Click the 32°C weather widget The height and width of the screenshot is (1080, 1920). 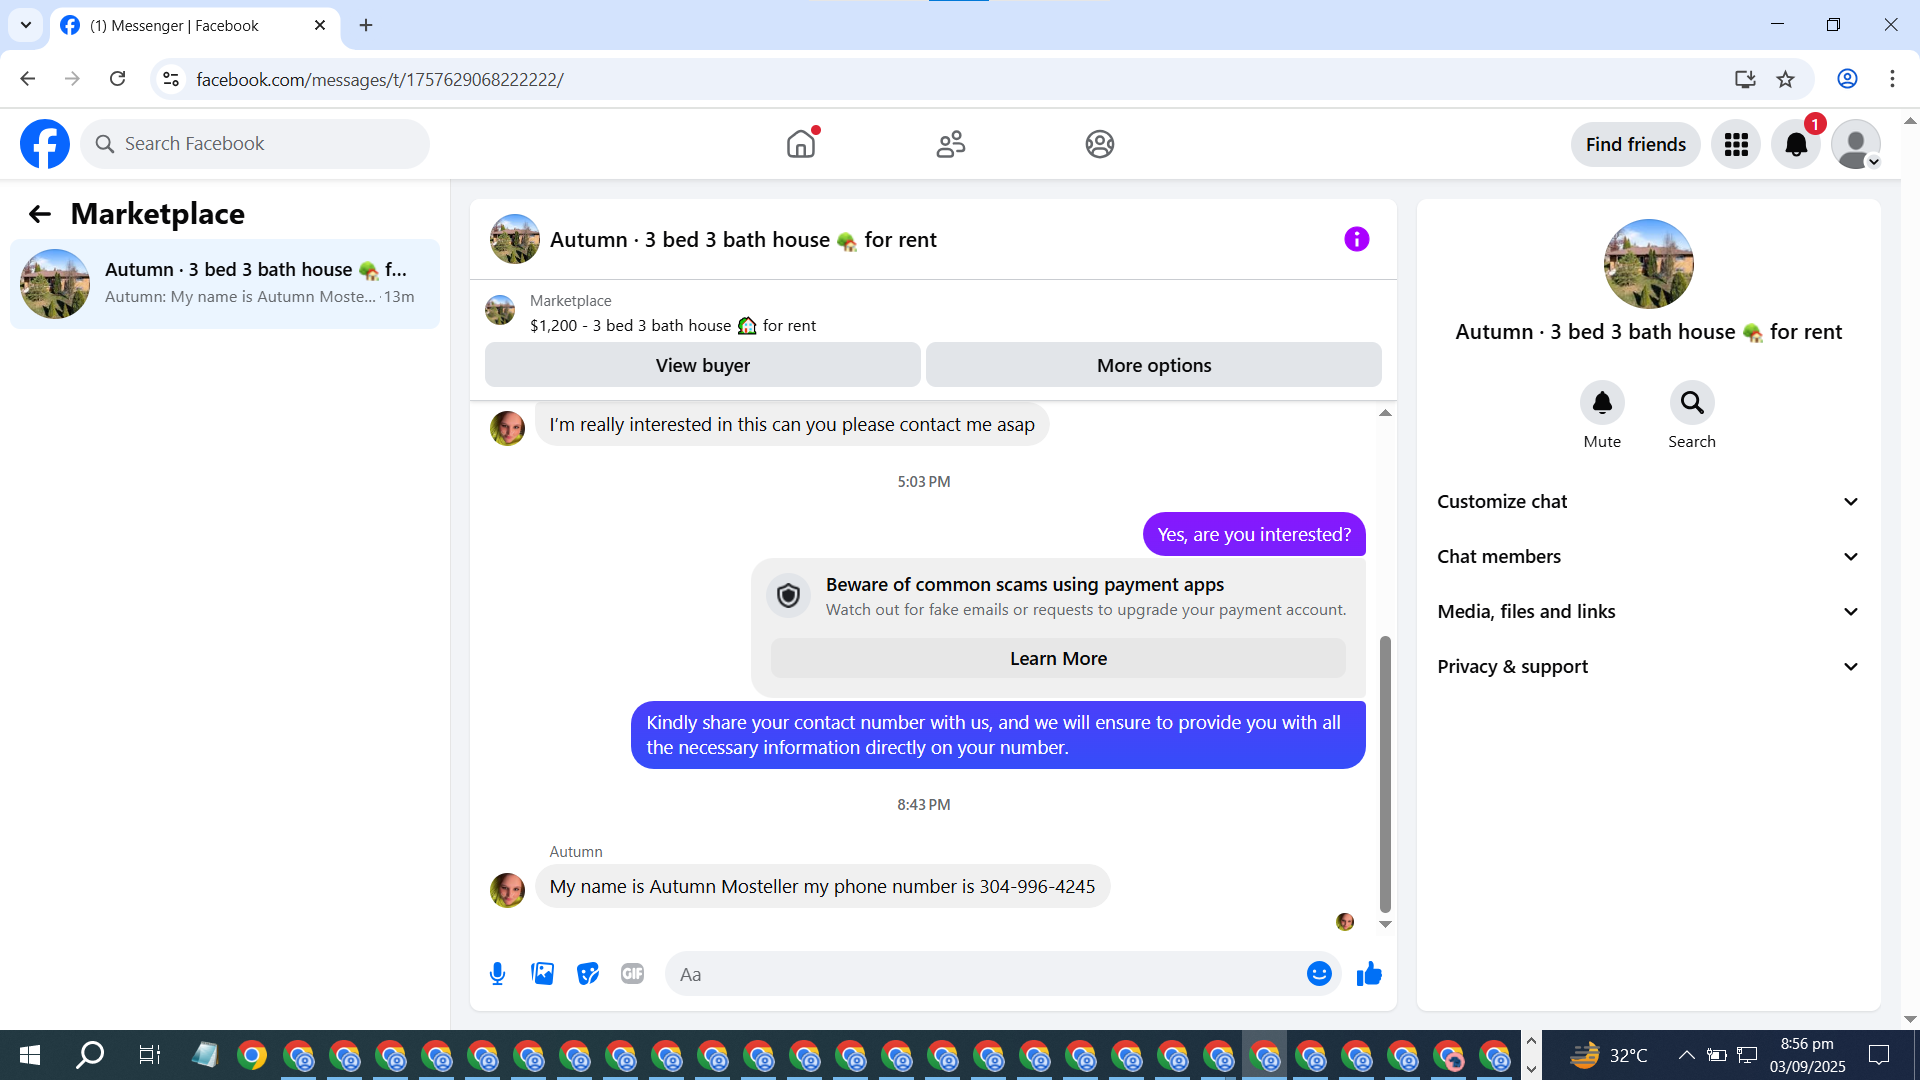coord(1609,1055)
